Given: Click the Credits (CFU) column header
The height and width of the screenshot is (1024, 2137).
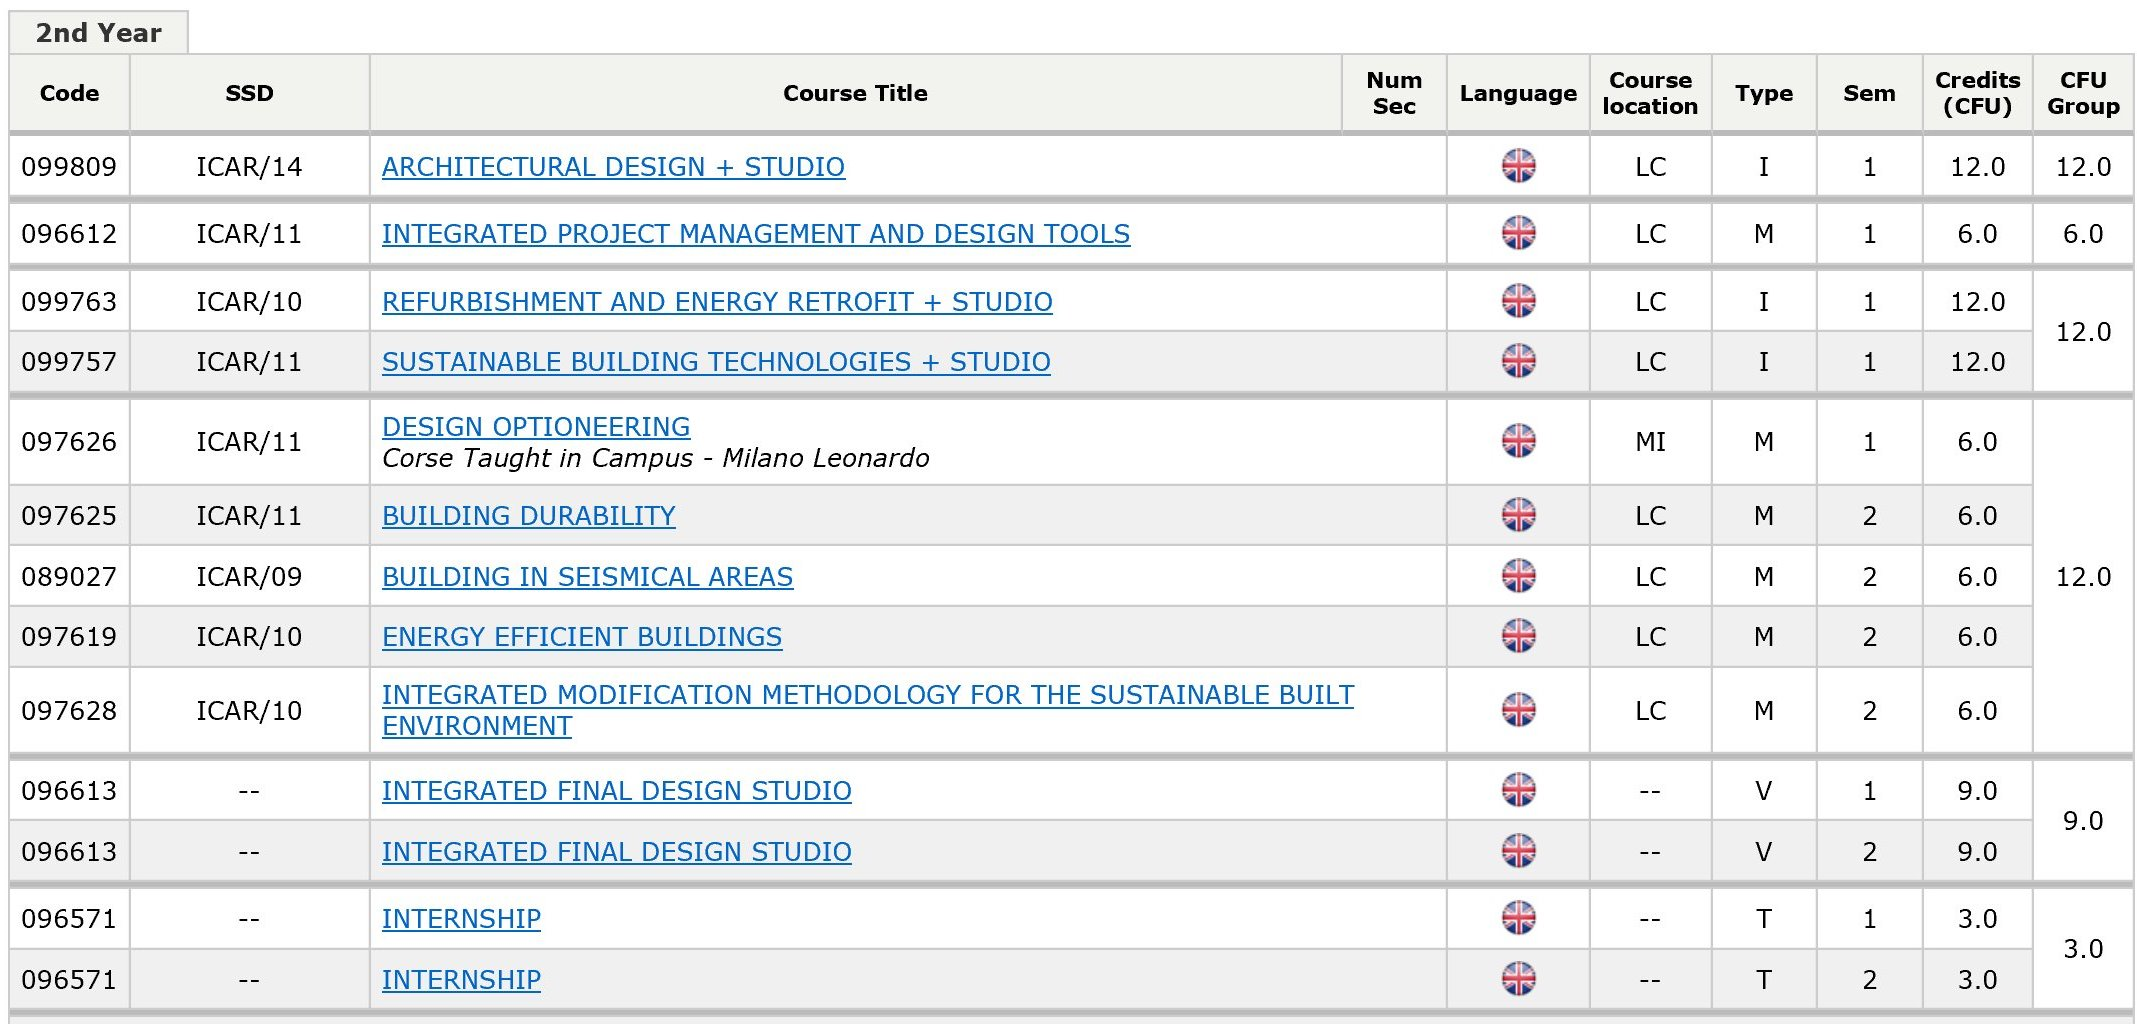Looking at the screenshot, I should 1976,93.
